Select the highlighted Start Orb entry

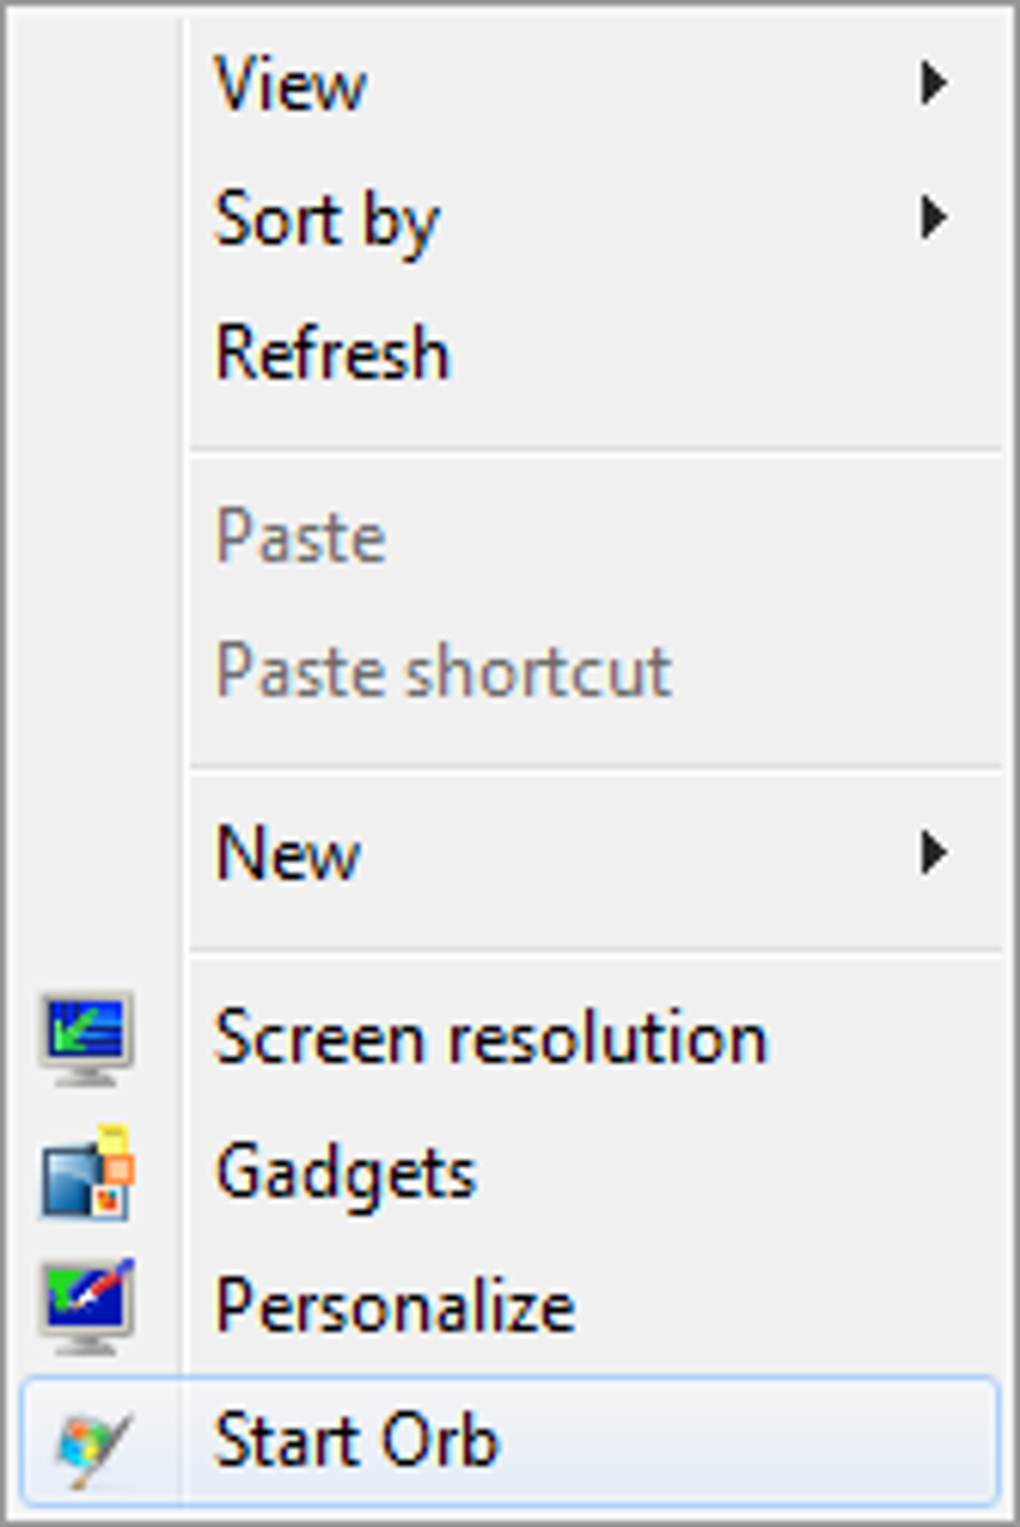[x=510, y=1441]
